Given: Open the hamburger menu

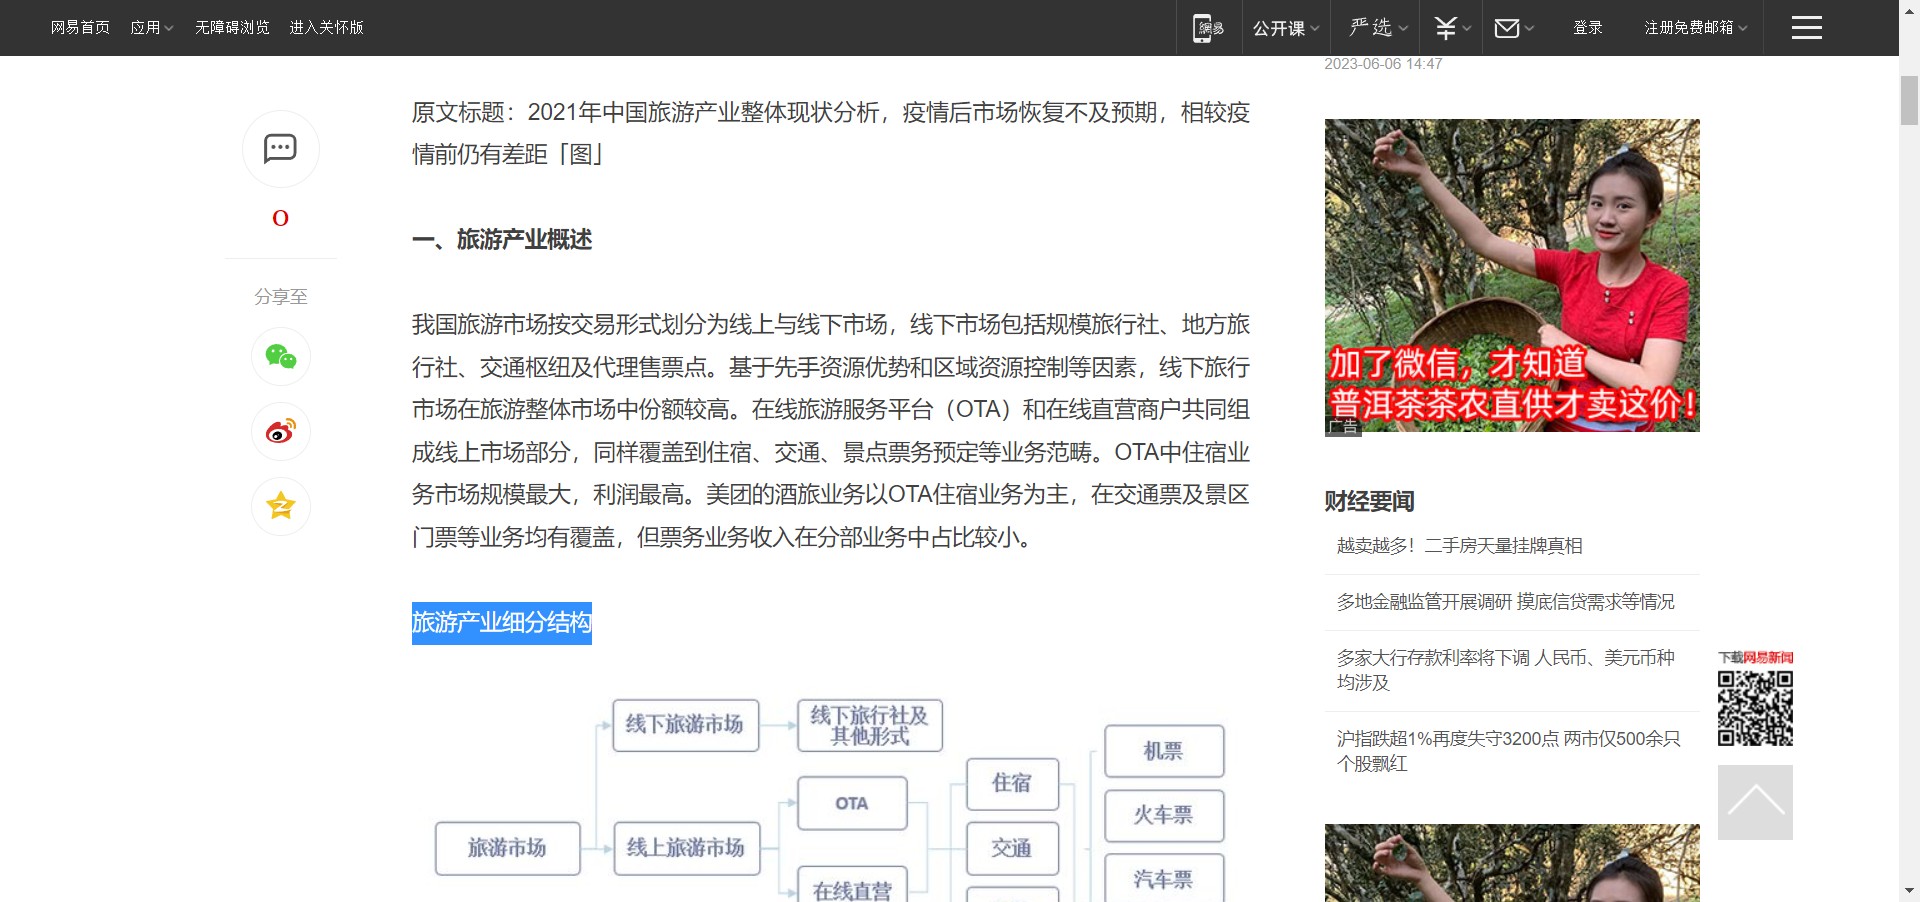Looking at the screenshot, I should click(1807, 27).
